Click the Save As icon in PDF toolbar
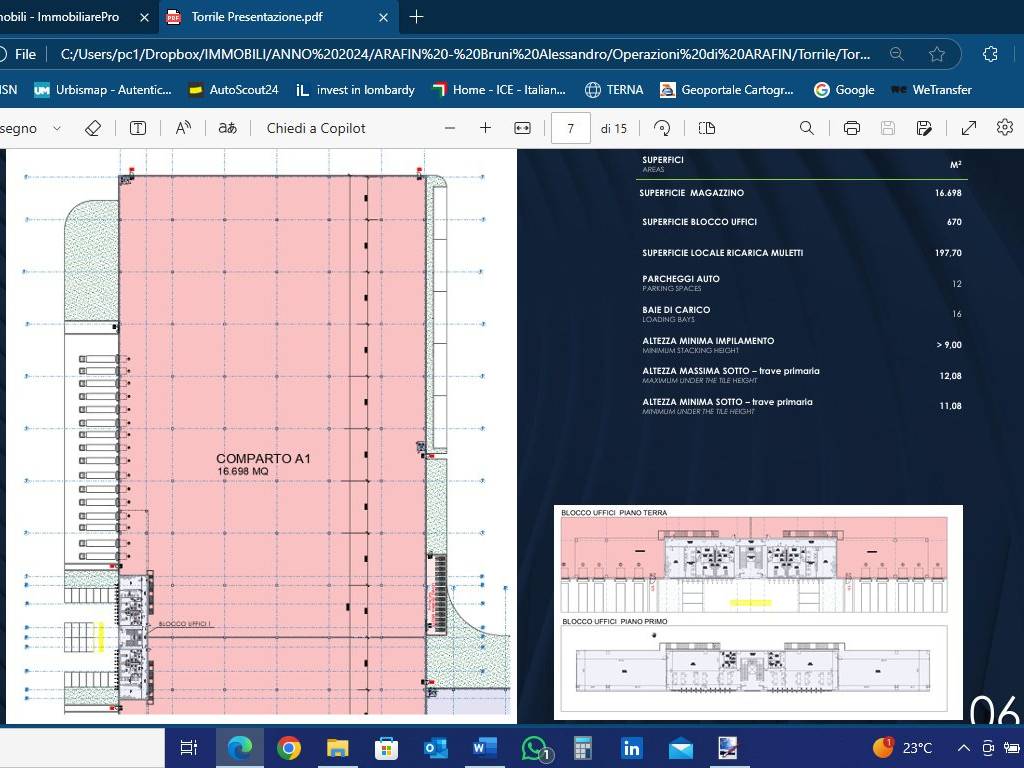Screen dimensions: 1024x768 (x=923, y=128)
